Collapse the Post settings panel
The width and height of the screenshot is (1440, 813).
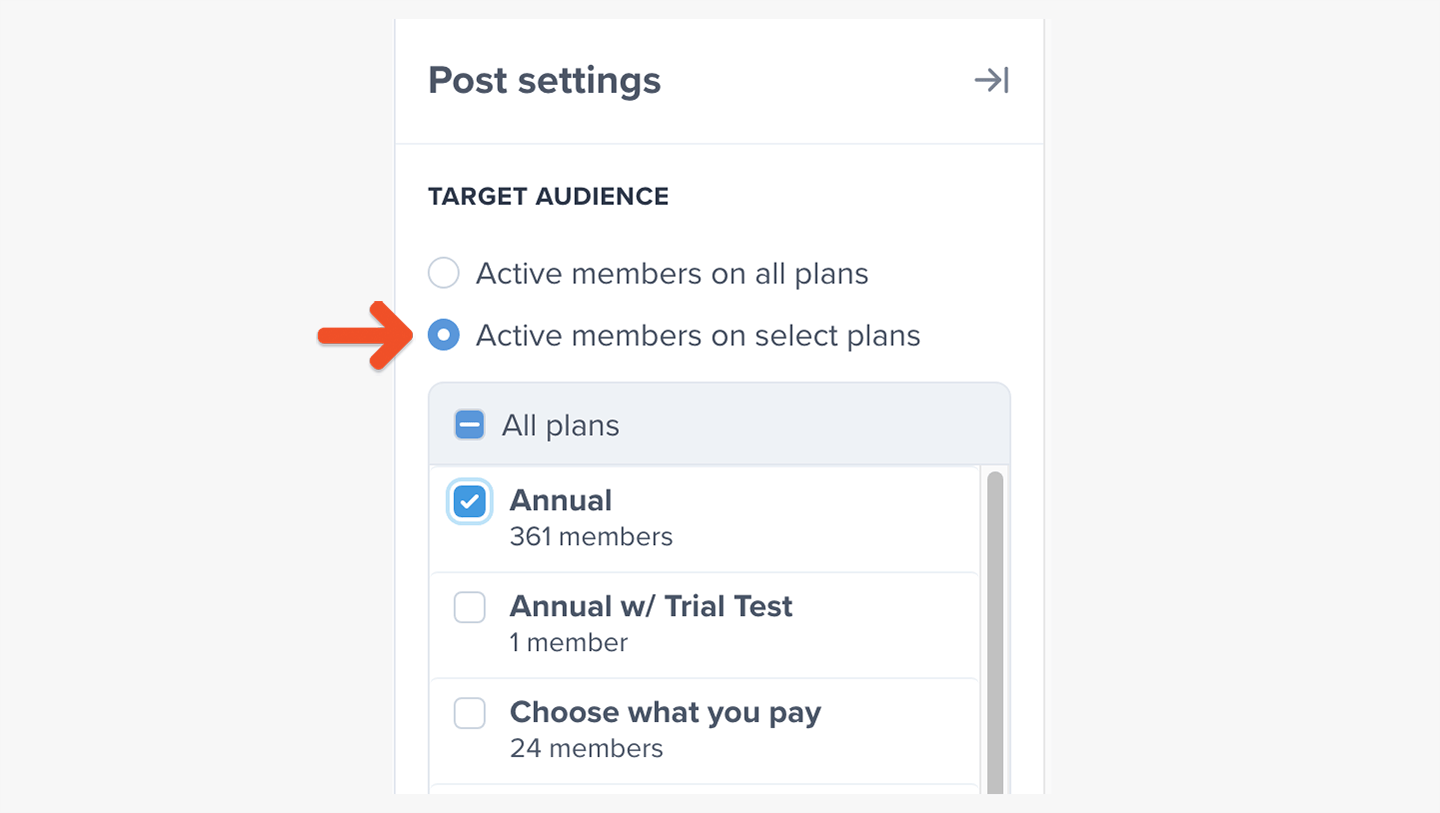[x=991, y=80]
